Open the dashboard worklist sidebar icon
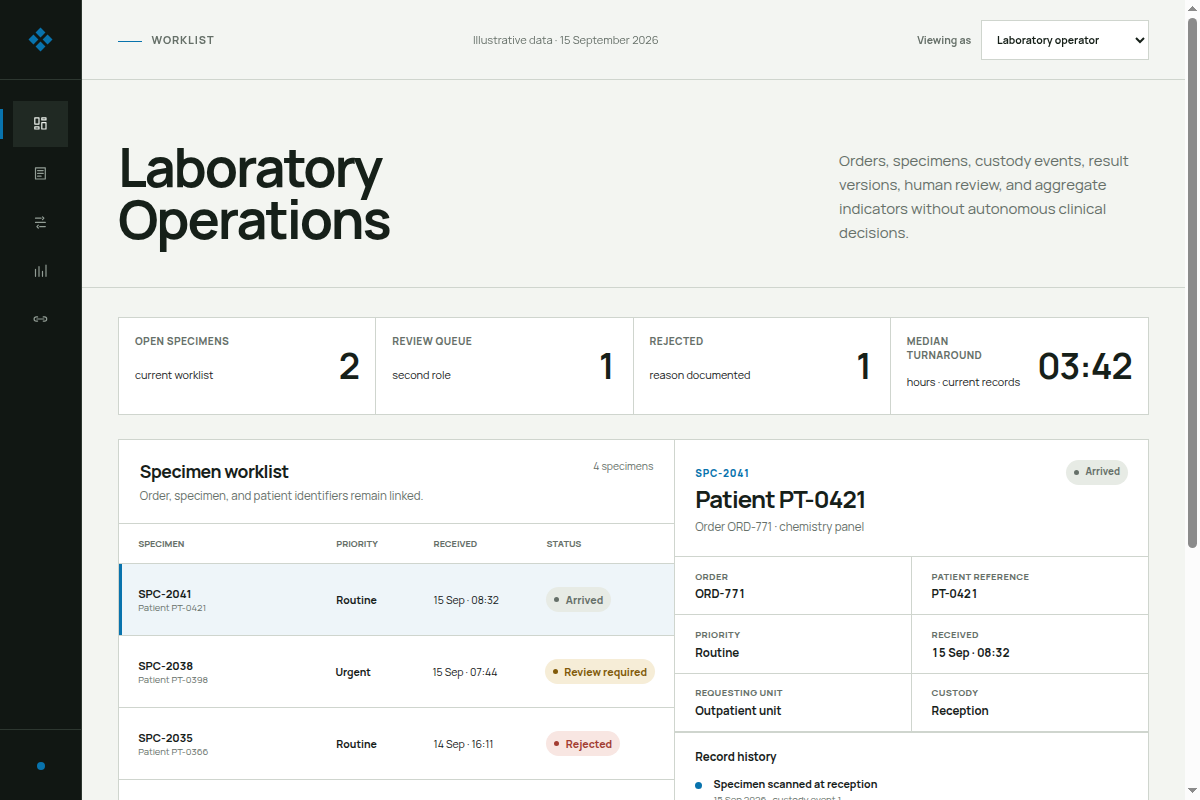1200x800 pixels. 40,124
